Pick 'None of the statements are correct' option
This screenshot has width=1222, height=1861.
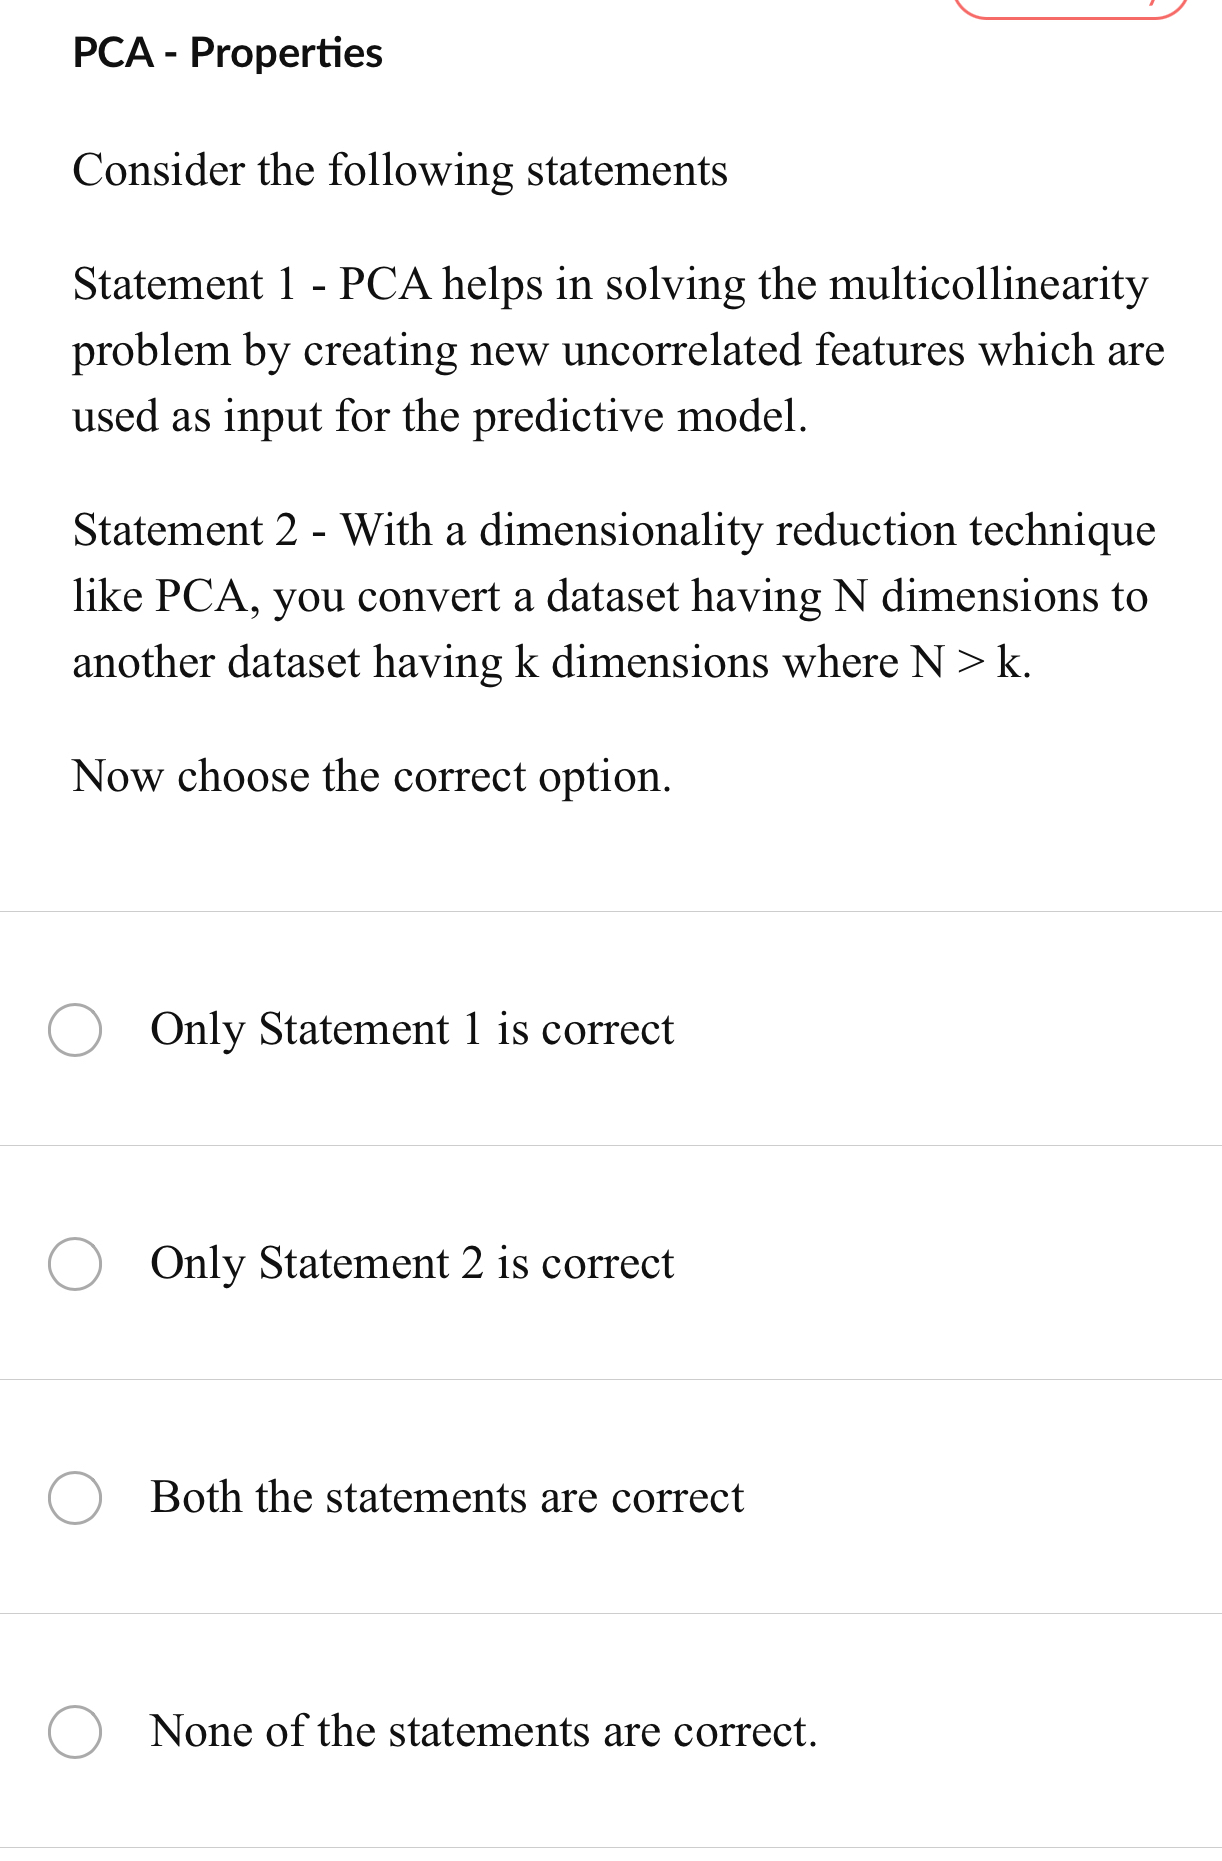pos(483,1732)
